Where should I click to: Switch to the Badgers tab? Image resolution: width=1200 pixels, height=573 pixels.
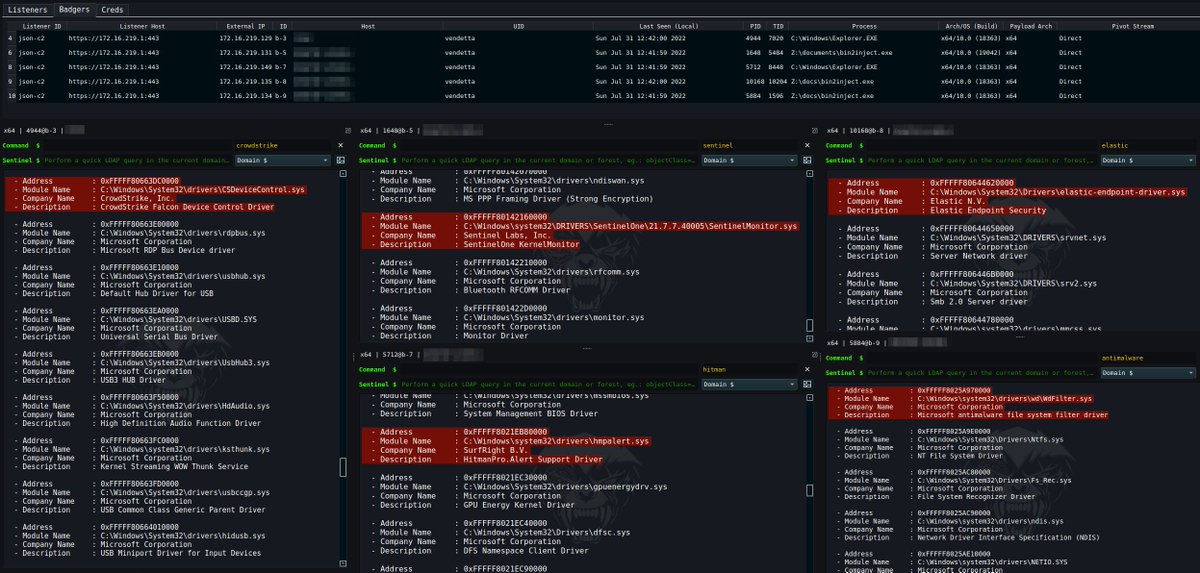pyautogui.click(x=74, y=9)
